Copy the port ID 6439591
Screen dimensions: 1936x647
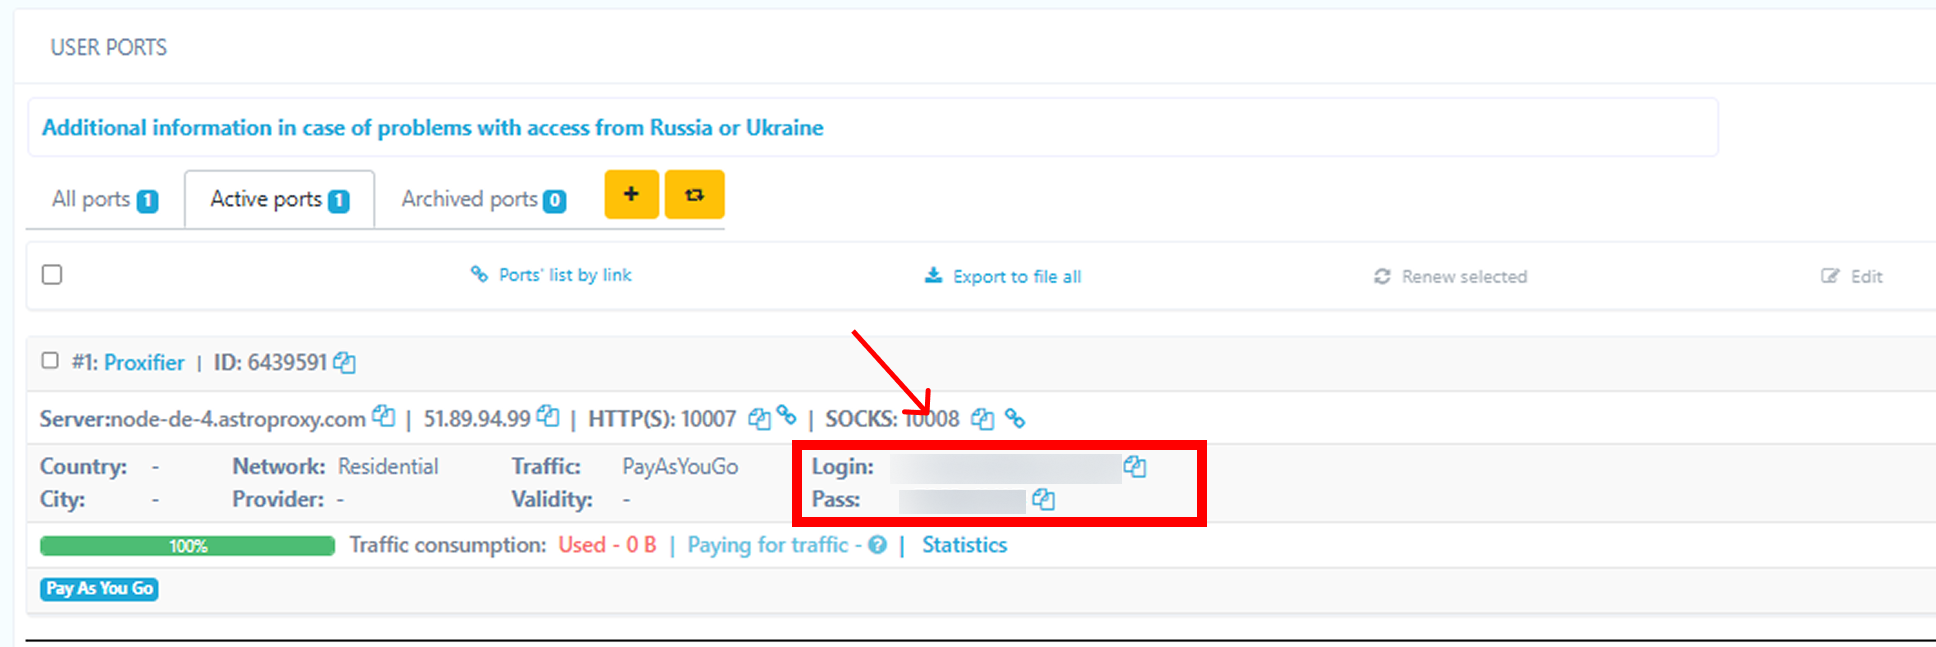tap(345, 362)
